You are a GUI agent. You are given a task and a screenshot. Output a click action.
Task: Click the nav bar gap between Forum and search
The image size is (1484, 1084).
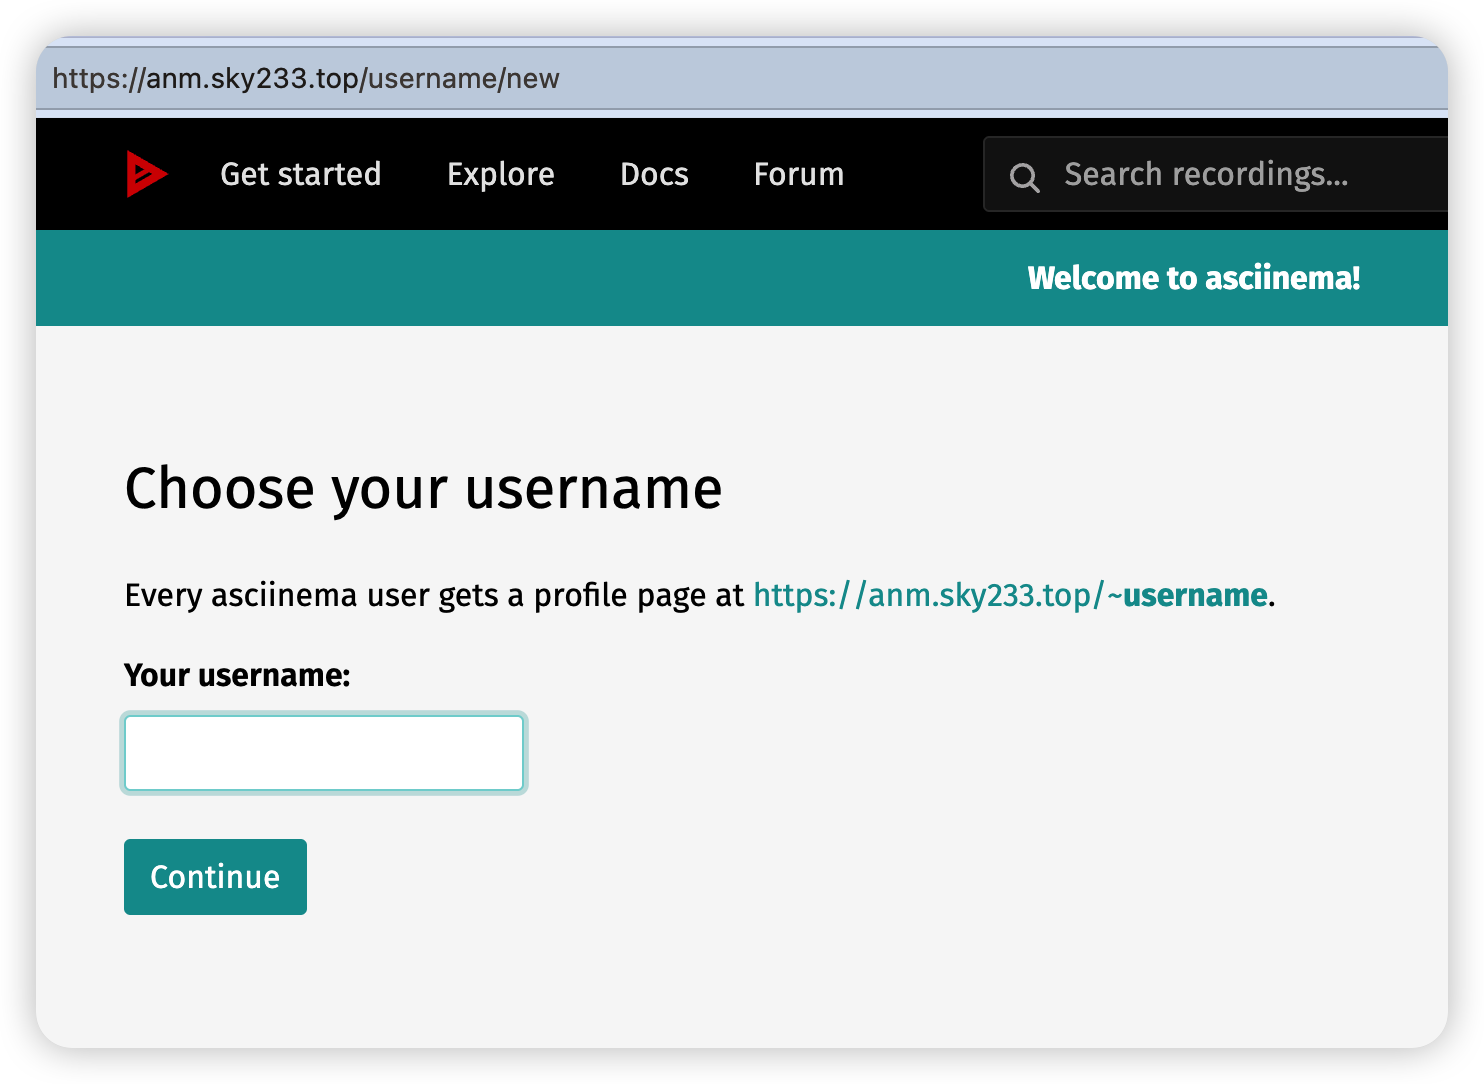[x=914, y=174]
